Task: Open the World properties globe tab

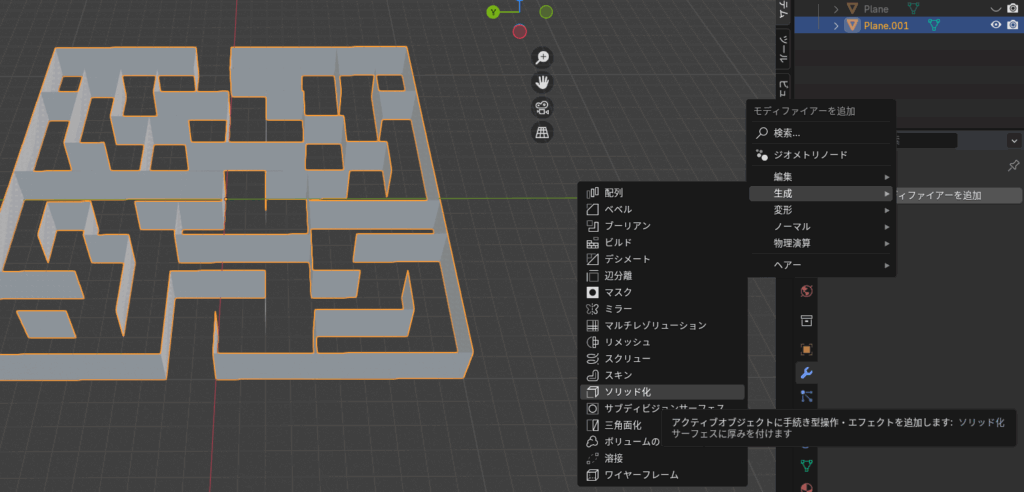Action: tap(807, 291)
